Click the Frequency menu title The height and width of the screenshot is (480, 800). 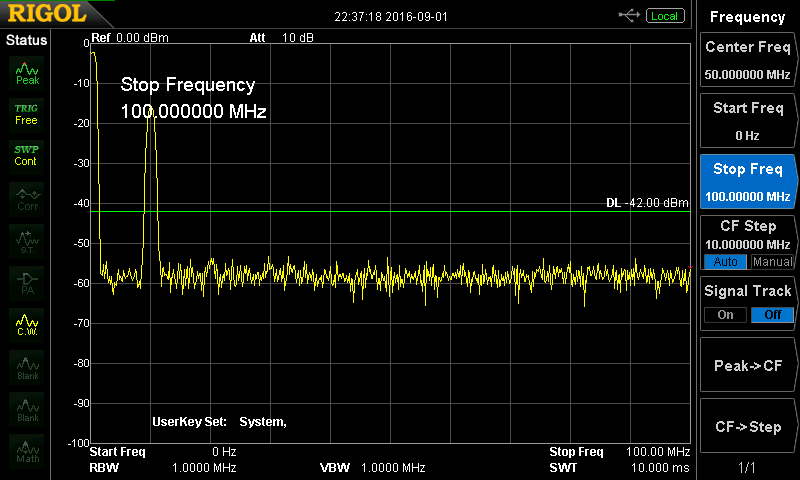(x=747, y=17)
